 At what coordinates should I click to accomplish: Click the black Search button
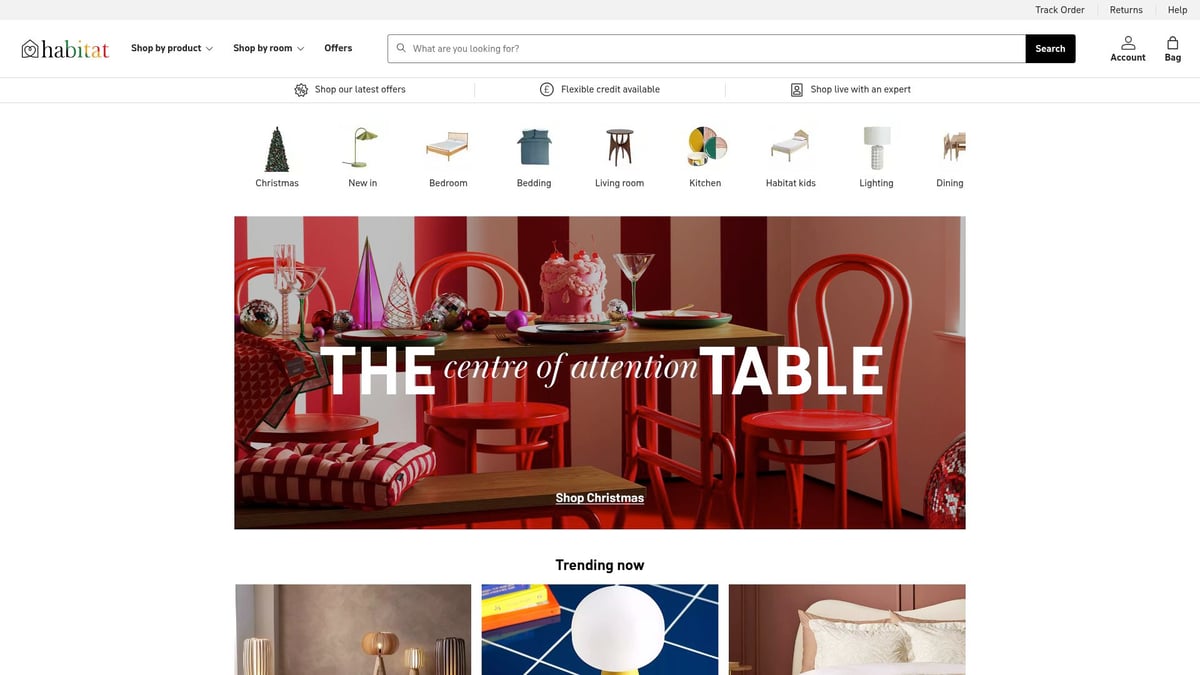coord(1050,49)
